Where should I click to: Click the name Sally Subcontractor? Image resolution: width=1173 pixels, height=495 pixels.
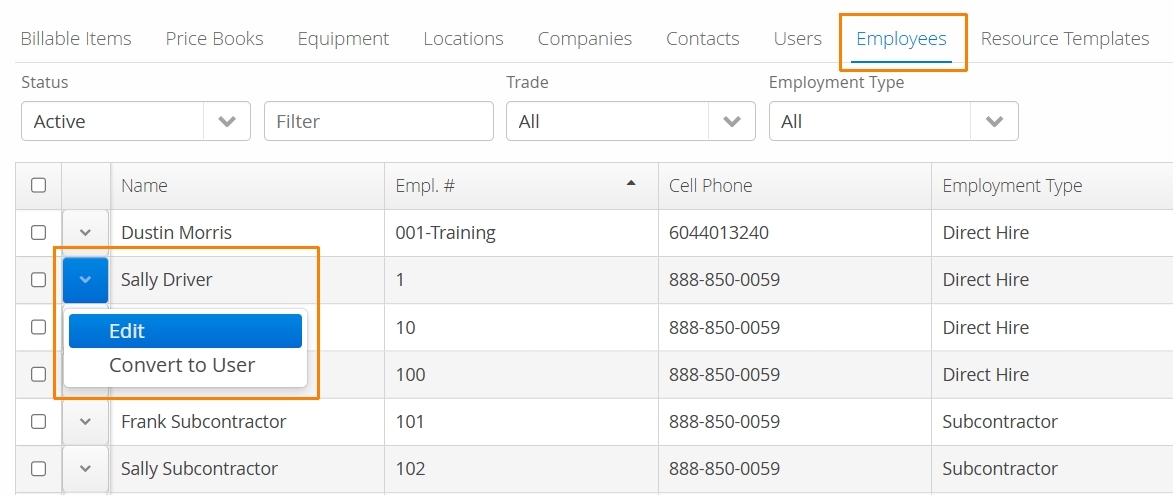(200, 469)
